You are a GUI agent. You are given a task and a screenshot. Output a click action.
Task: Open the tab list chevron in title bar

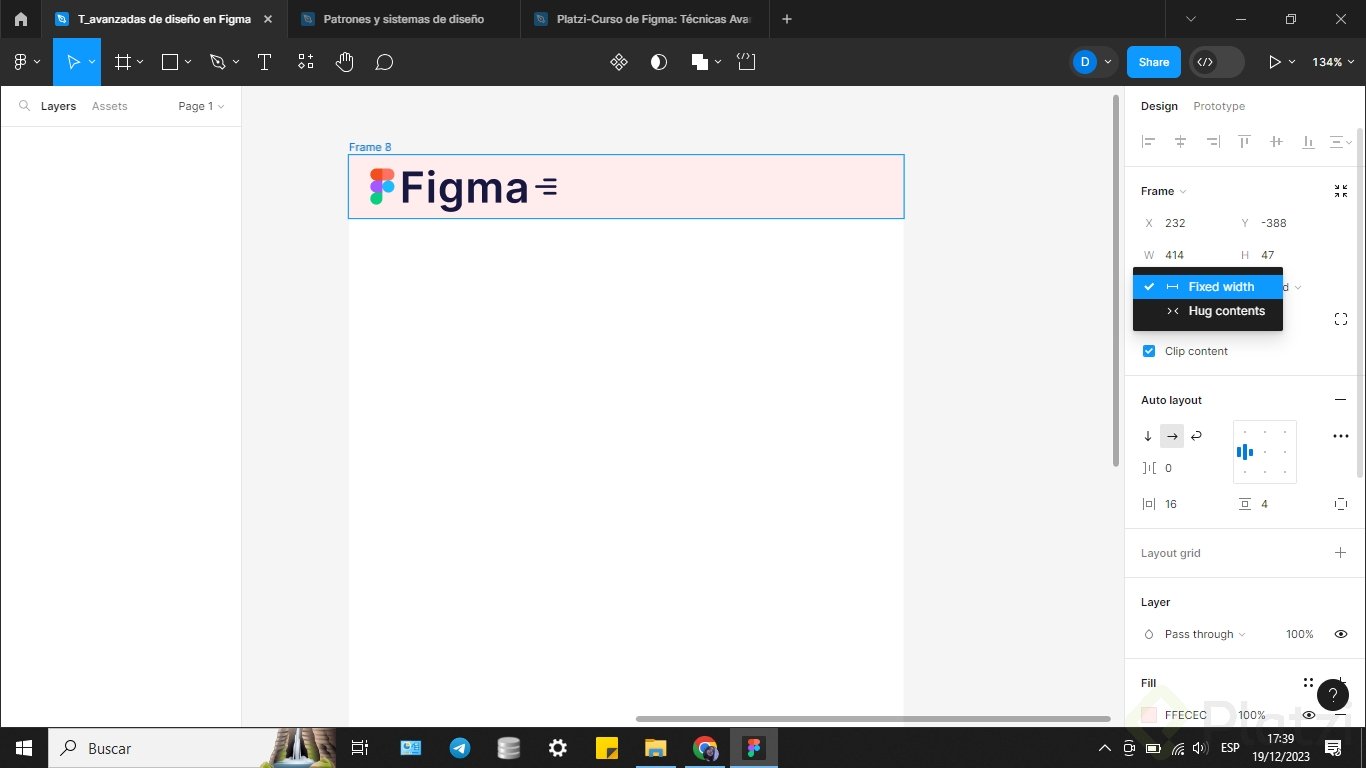[1190, 19]
